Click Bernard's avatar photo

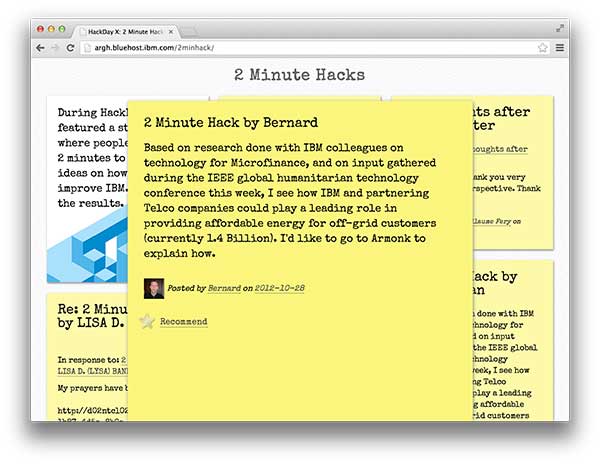[x=153, y=288]
